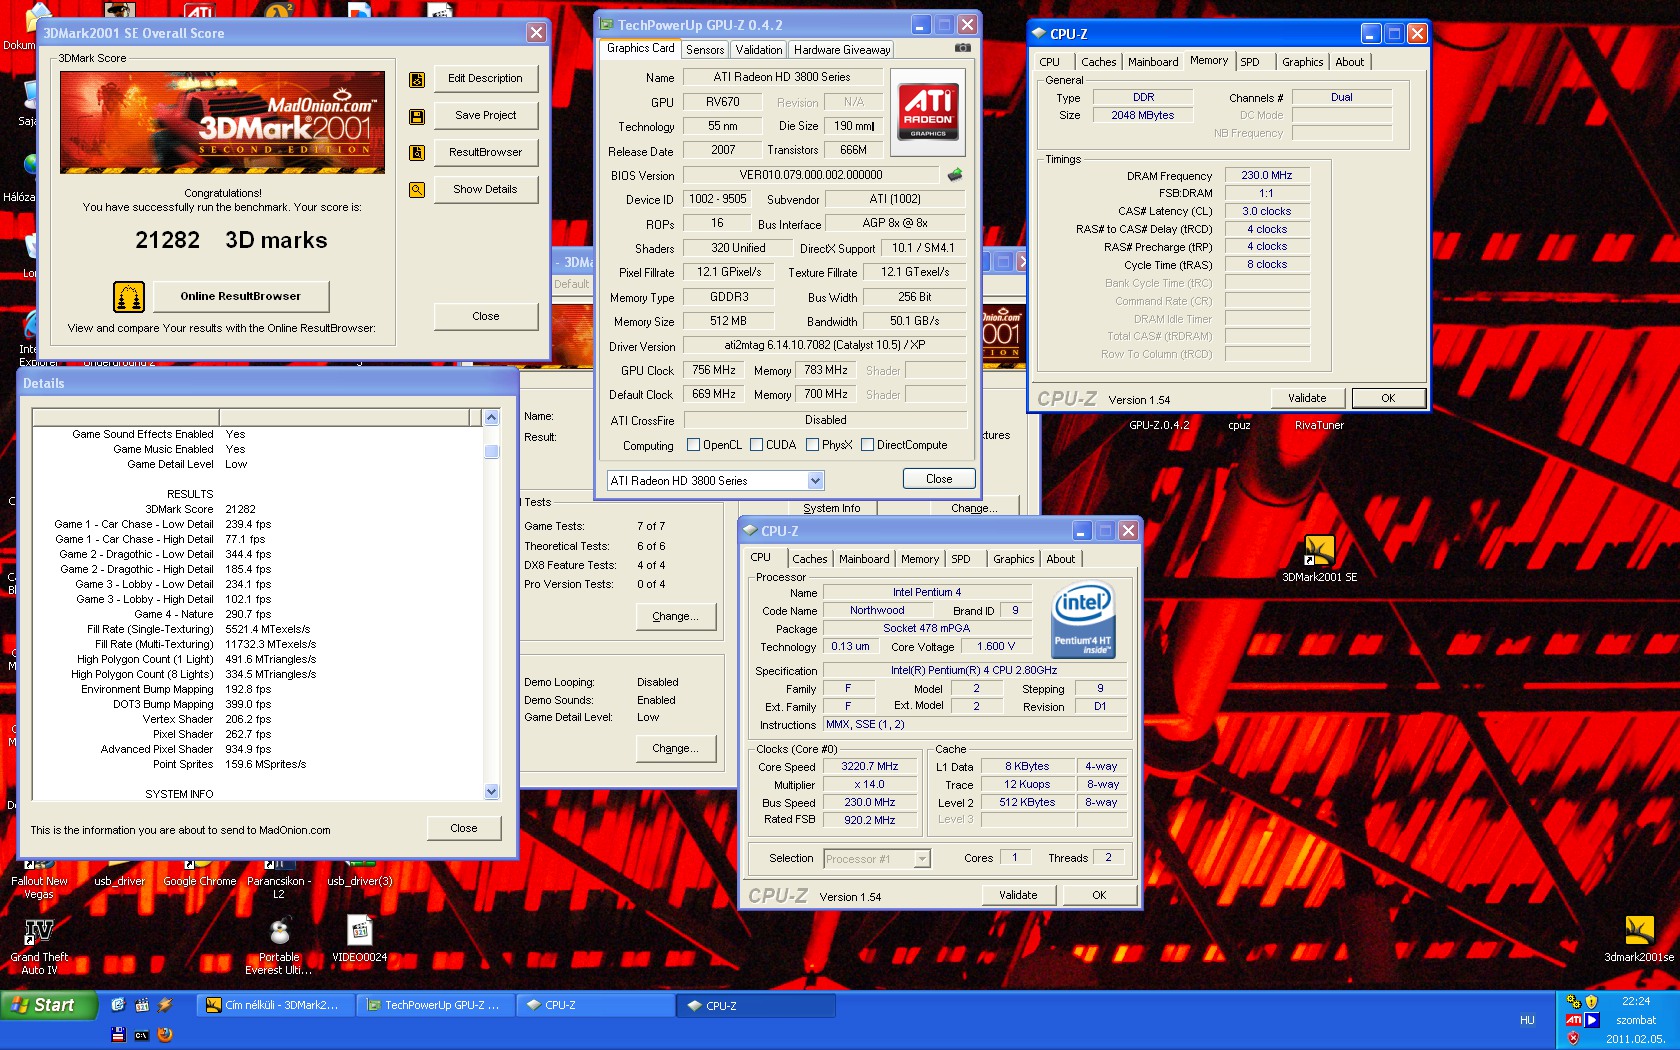Select the Portable Everest Ultimate desktop icon
1680x1050 pixels.
pos(279,946)
